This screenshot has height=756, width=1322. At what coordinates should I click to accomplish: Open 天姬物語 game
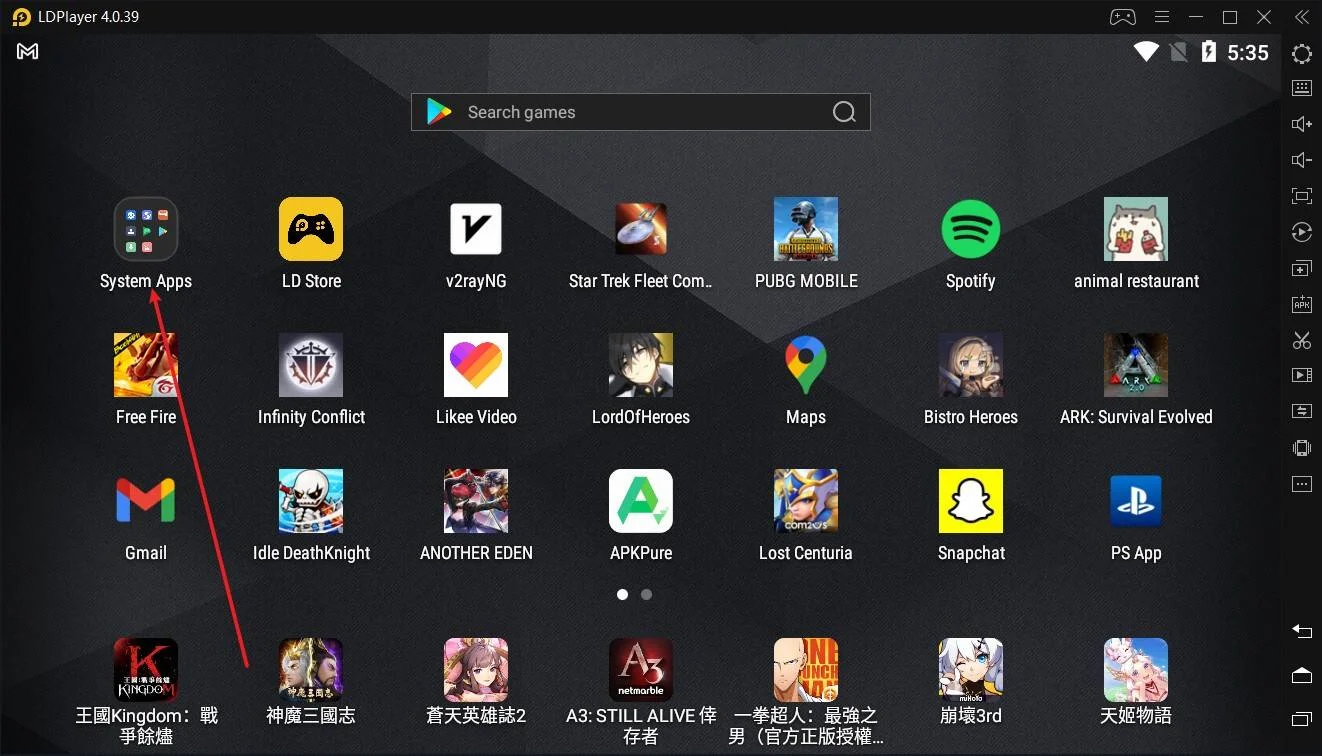1136,670
